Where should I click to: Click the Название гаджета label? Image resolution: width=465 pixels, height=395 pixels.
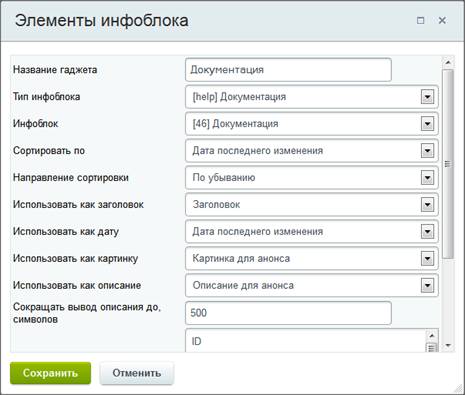tap(55, 70)
